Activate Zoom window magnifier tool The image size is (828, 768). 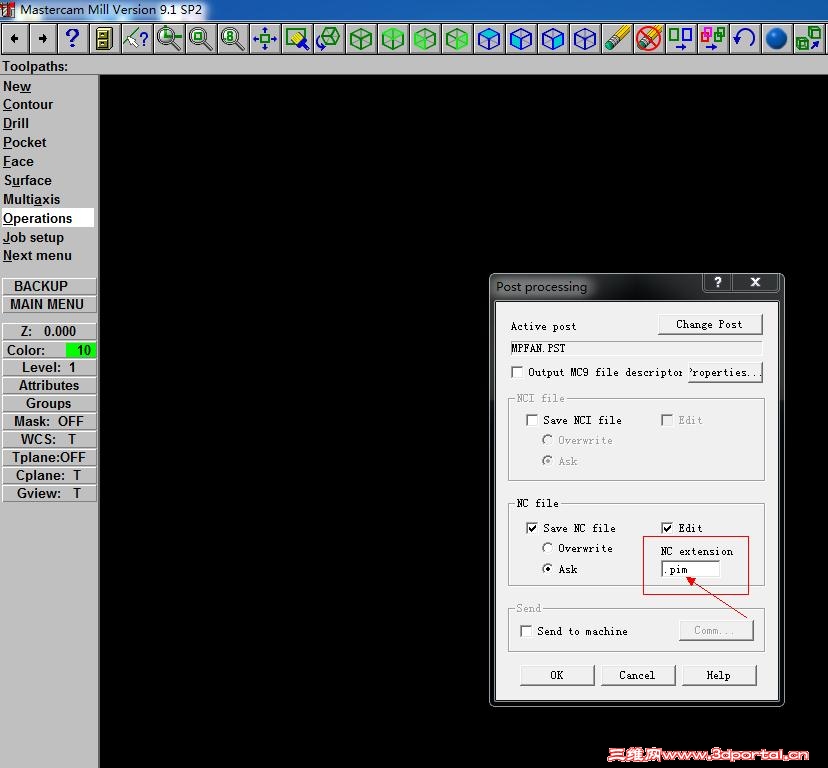point(169,39)
